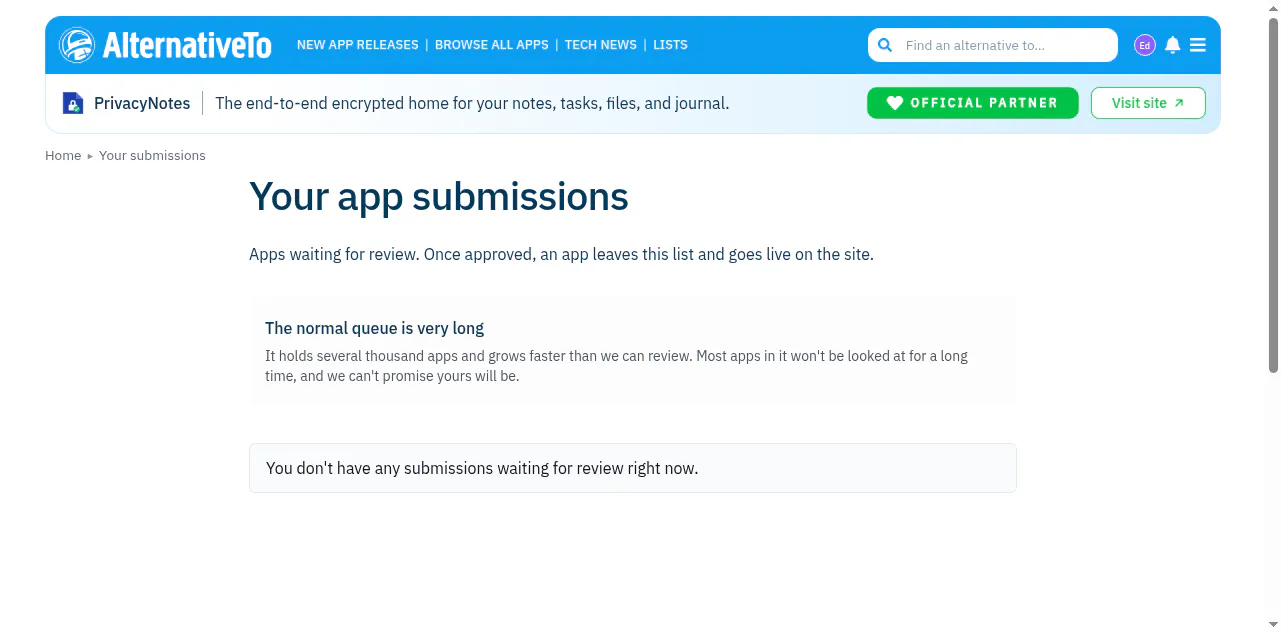Click the Your app submissions heading
Viewport: 1281px width, 634px height.
coord(439,197)
